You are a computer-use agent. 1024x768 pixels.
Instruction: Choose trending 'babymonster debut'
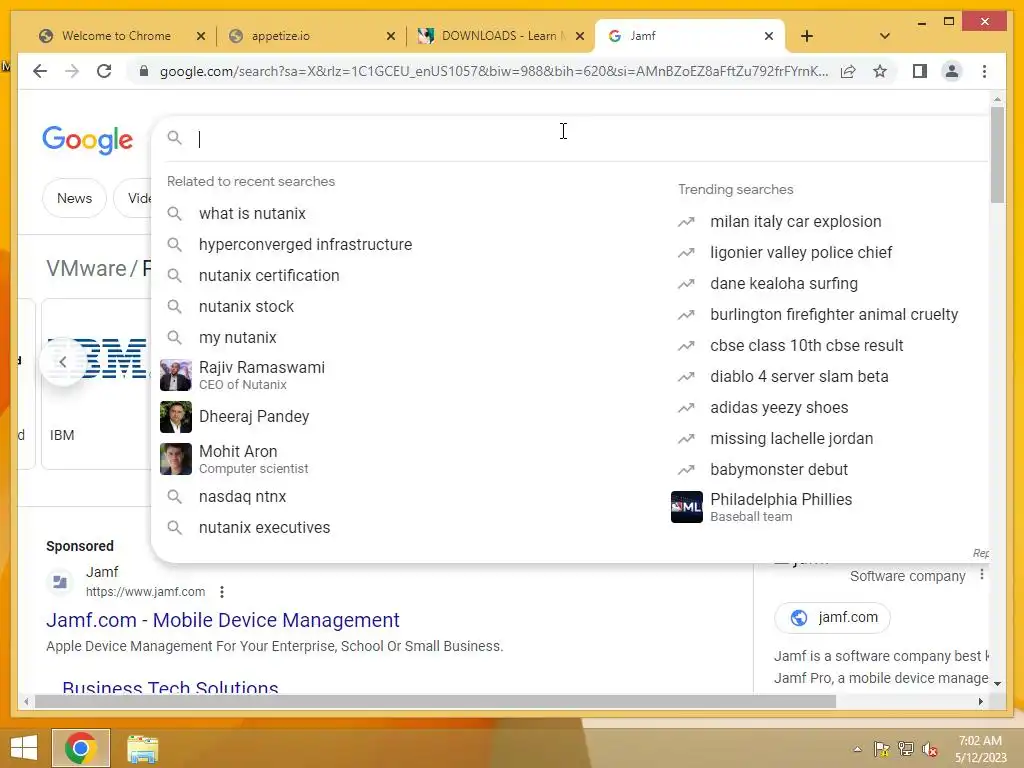coord(779,470)
